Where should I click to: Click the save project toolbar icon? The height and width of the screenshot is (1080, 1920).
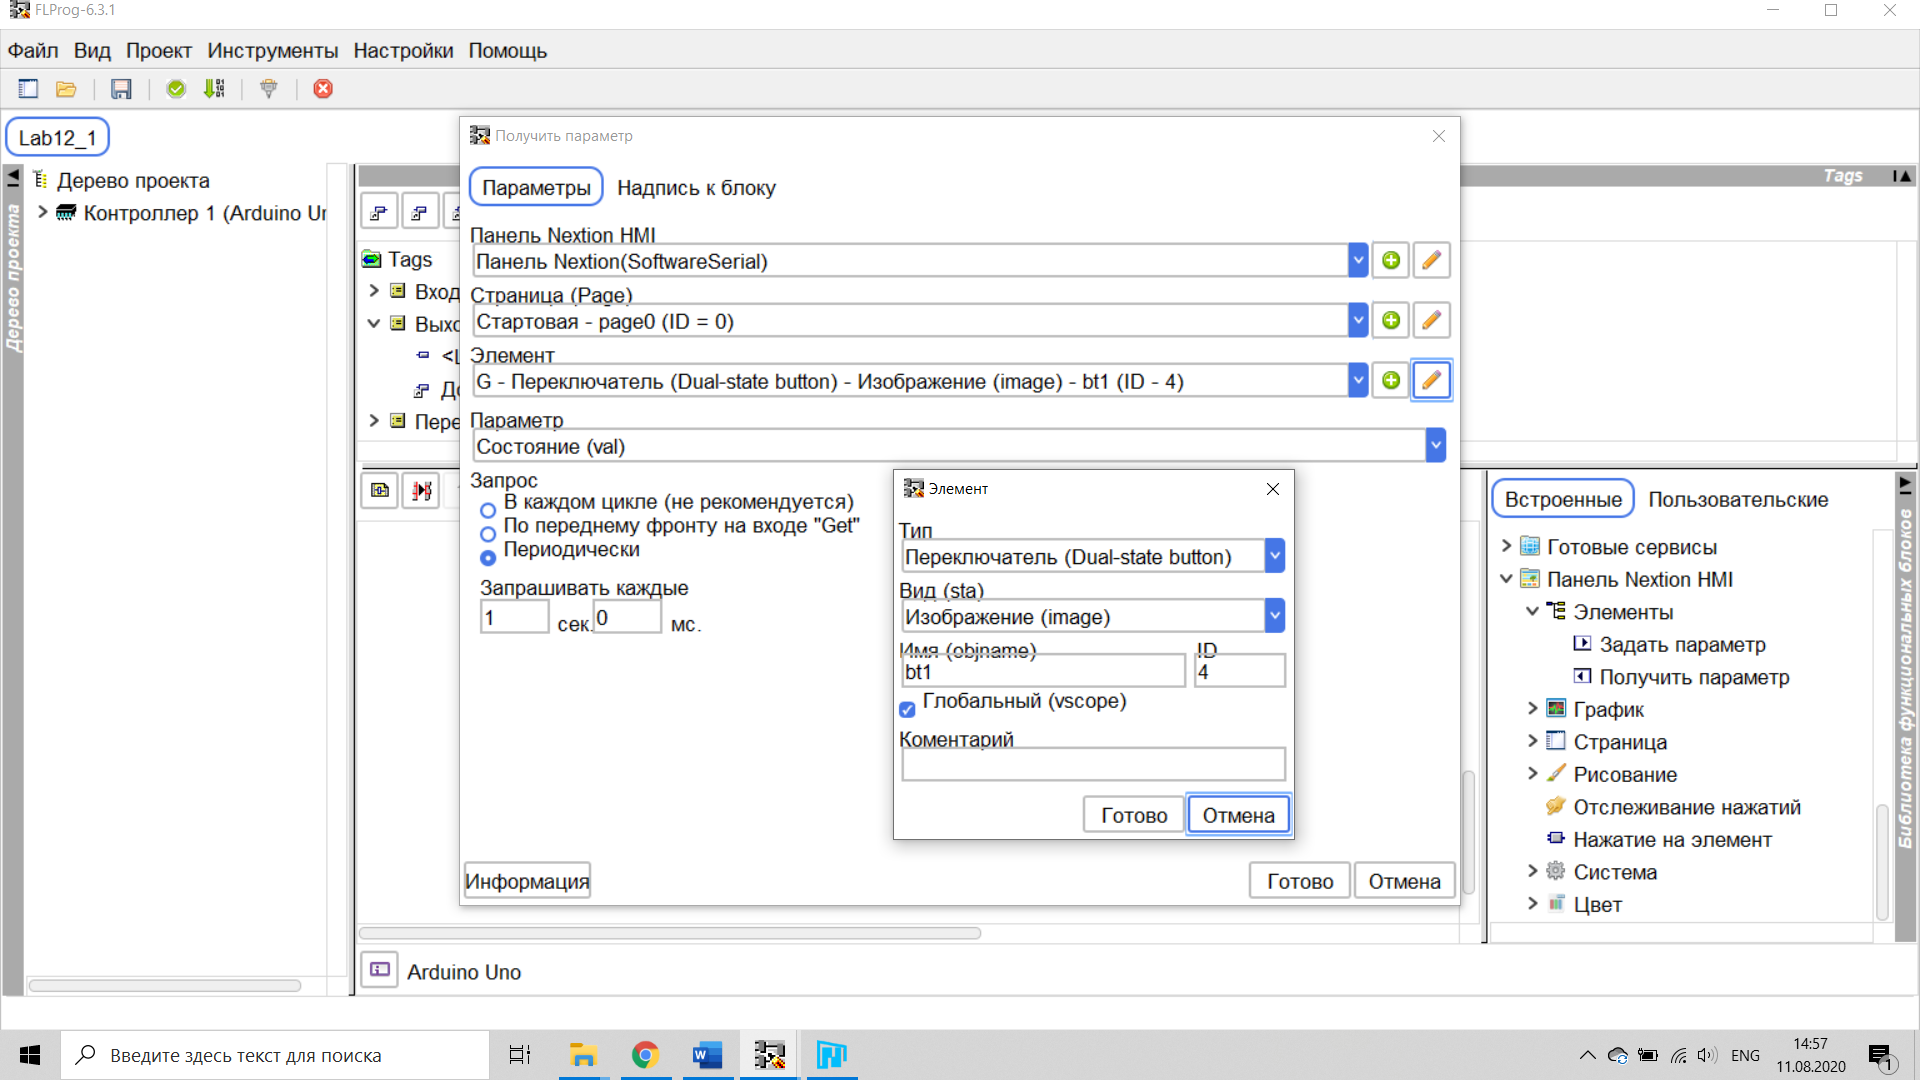coord(121,89)
